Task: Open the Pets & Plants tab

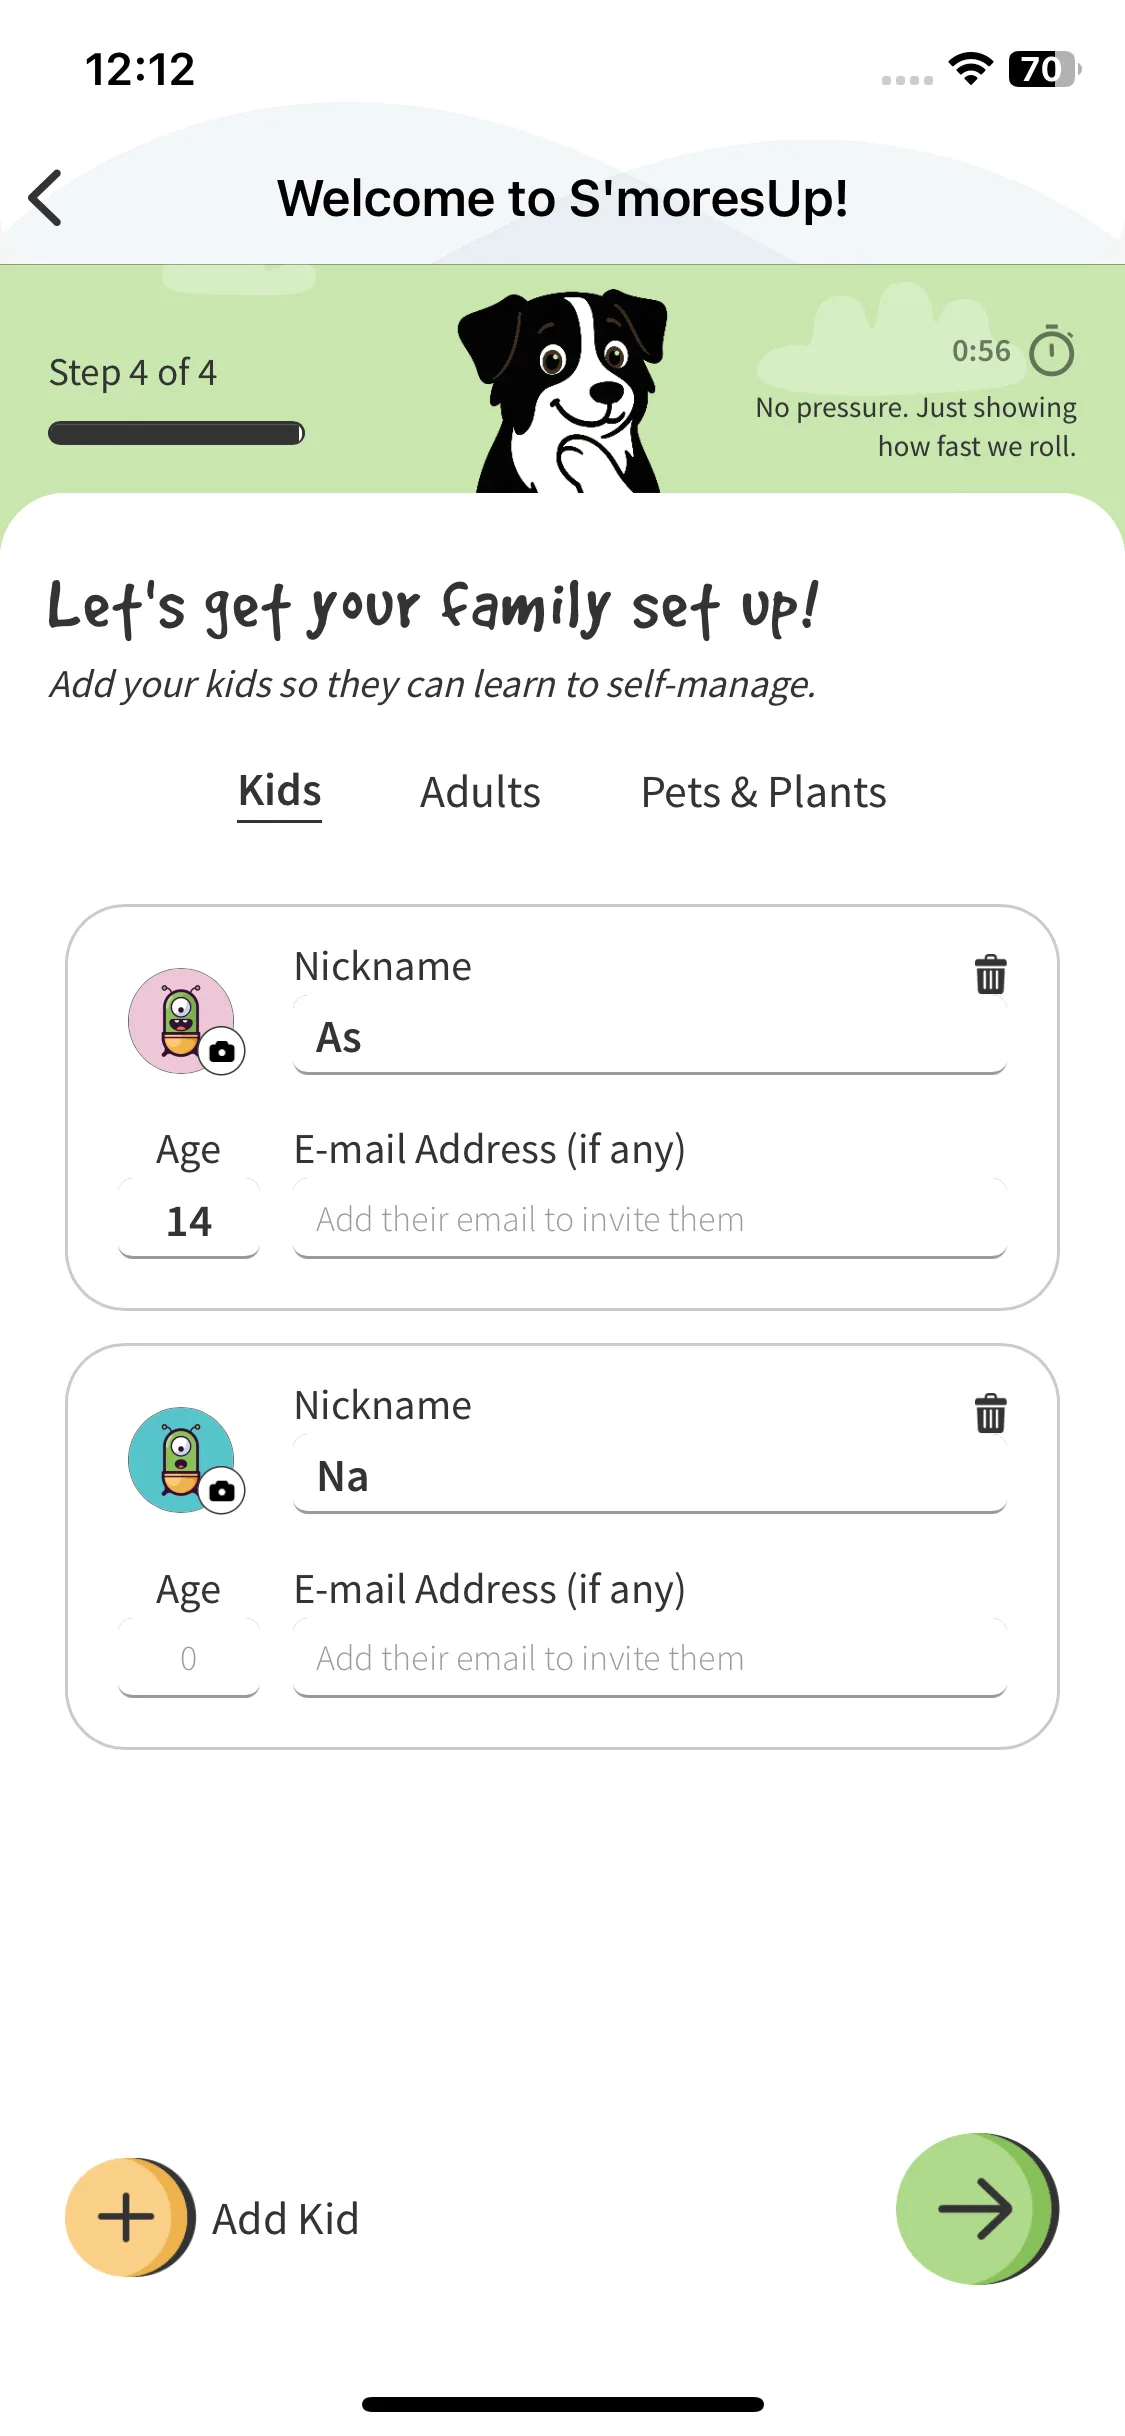Action: [x=763, y=792]
